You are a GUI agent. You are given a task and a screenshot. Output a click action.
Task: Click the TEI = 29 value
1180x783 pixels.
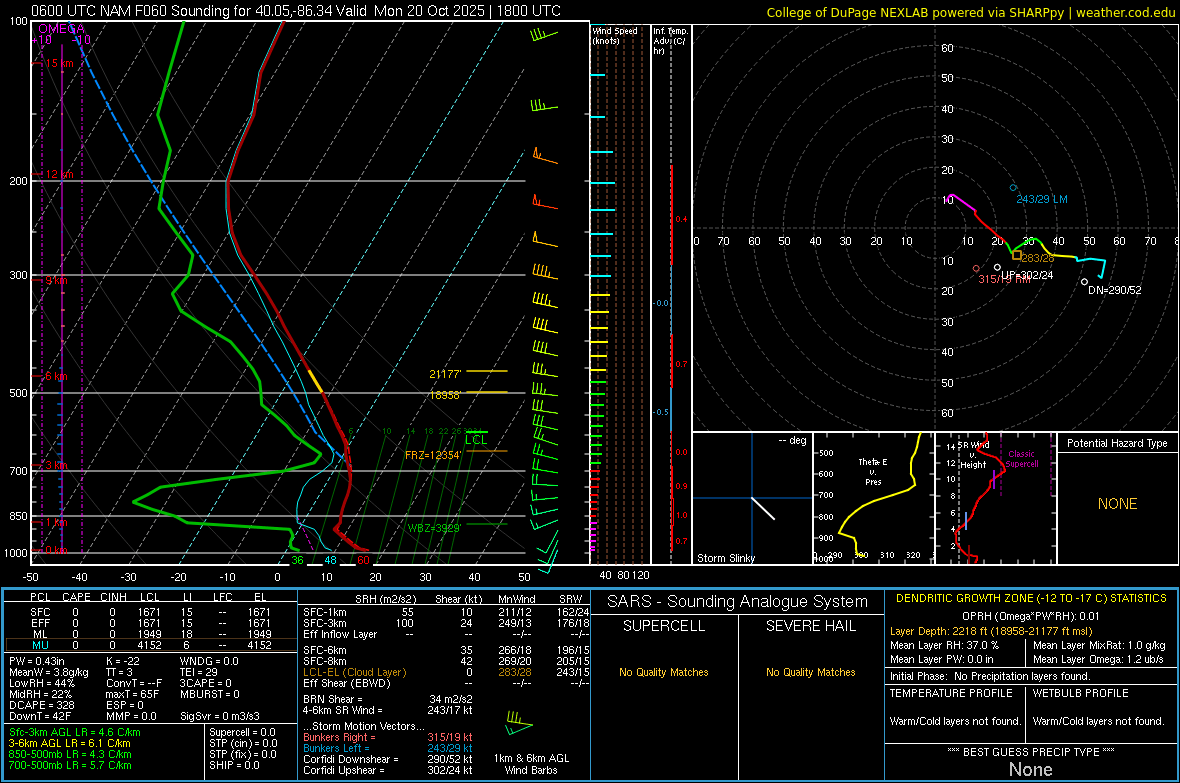(x=199, y=672)
